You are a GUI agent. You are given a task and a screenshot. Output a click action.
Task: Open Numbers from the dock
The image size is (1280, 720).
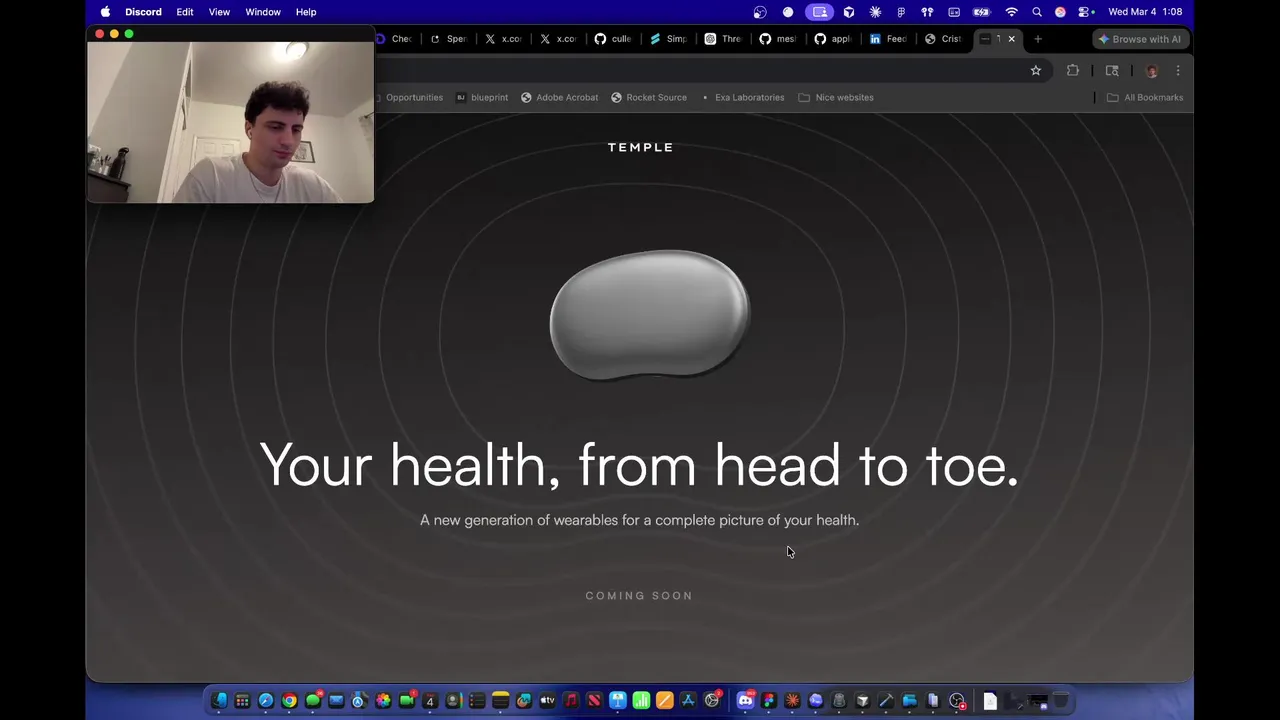[x=641, y=701]
